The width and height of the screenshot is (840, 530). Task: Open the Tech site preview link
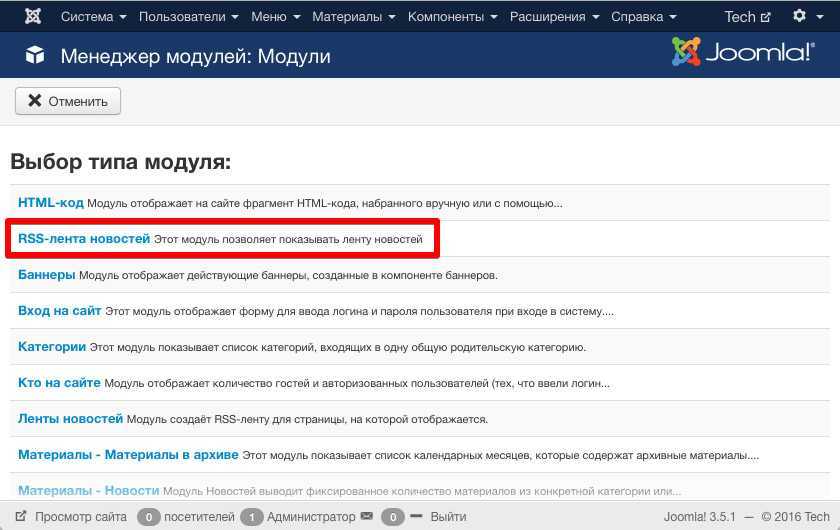click(747, 17)
